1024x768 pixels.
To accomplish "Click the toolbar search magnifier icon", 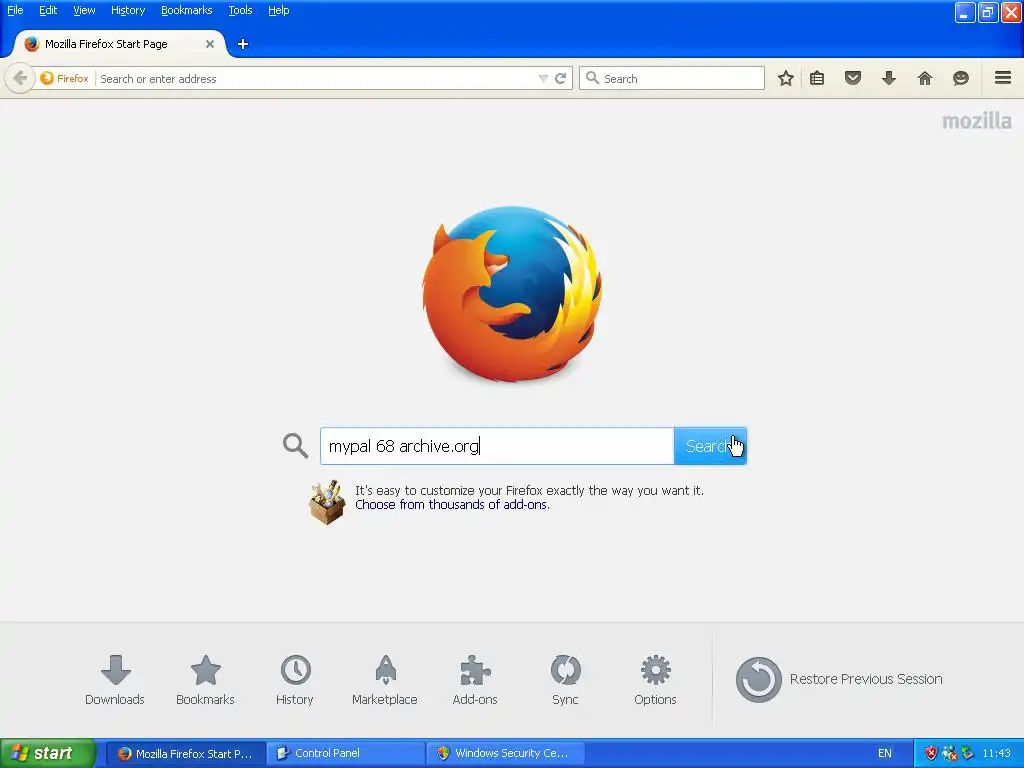I will [x=592, y=78].
